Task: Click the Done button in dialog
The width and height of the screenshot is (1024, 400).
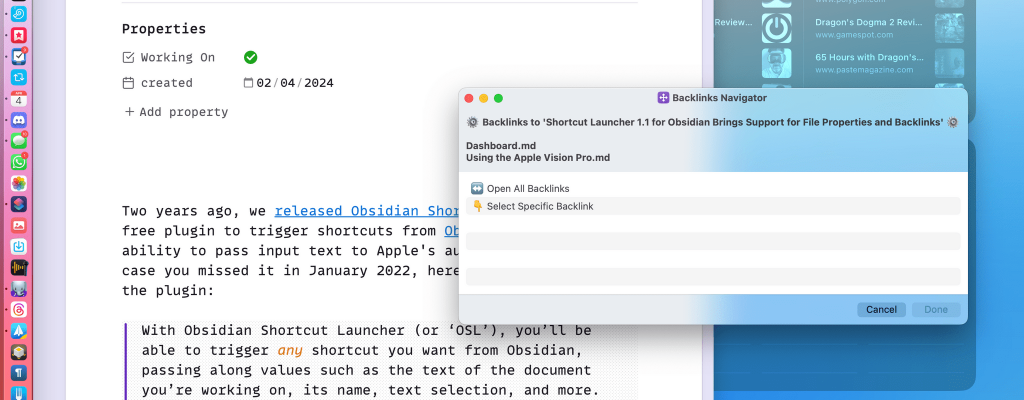Action: tap(936, 310)
